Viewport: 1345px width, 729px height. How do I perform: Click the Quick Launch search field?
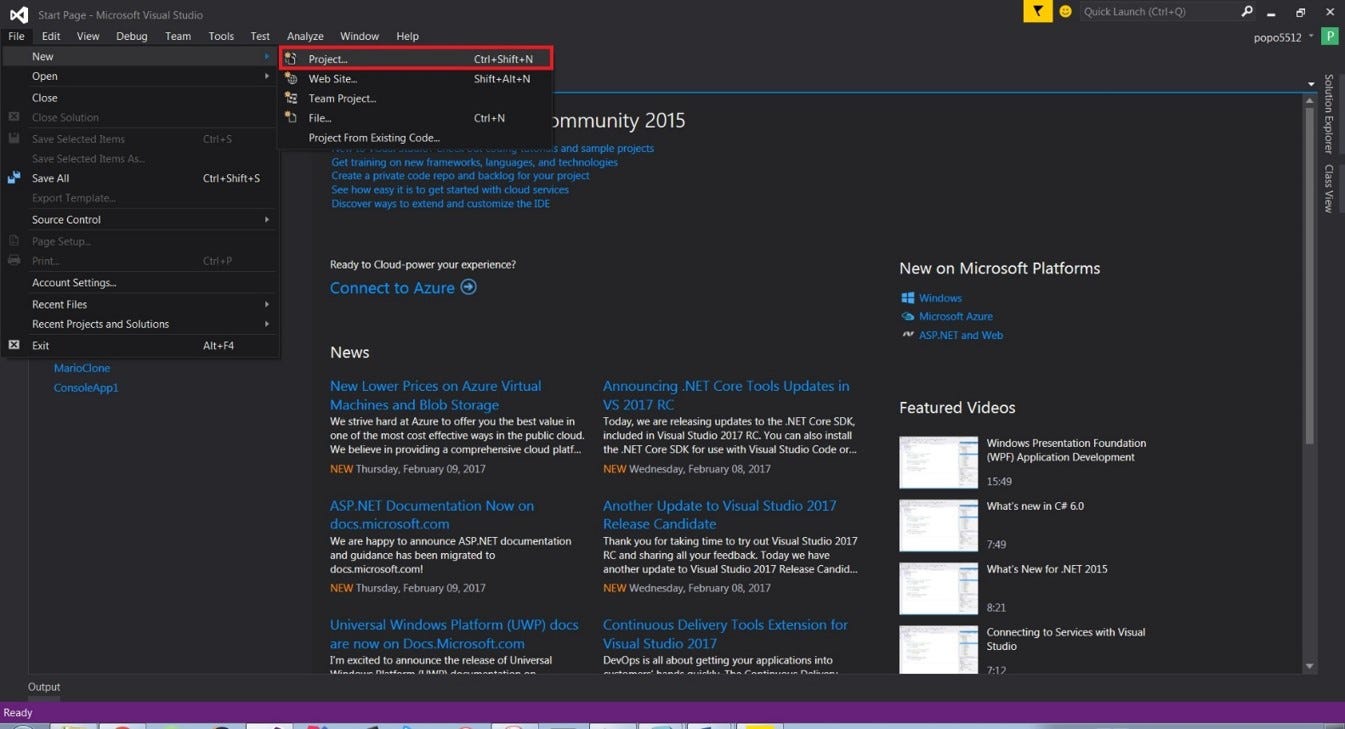click(1158, 11)
